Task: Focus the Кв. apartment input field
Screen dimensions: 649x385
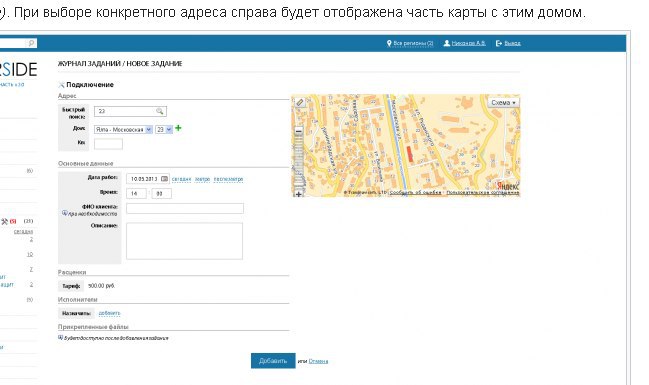Action: coord(108,144)
